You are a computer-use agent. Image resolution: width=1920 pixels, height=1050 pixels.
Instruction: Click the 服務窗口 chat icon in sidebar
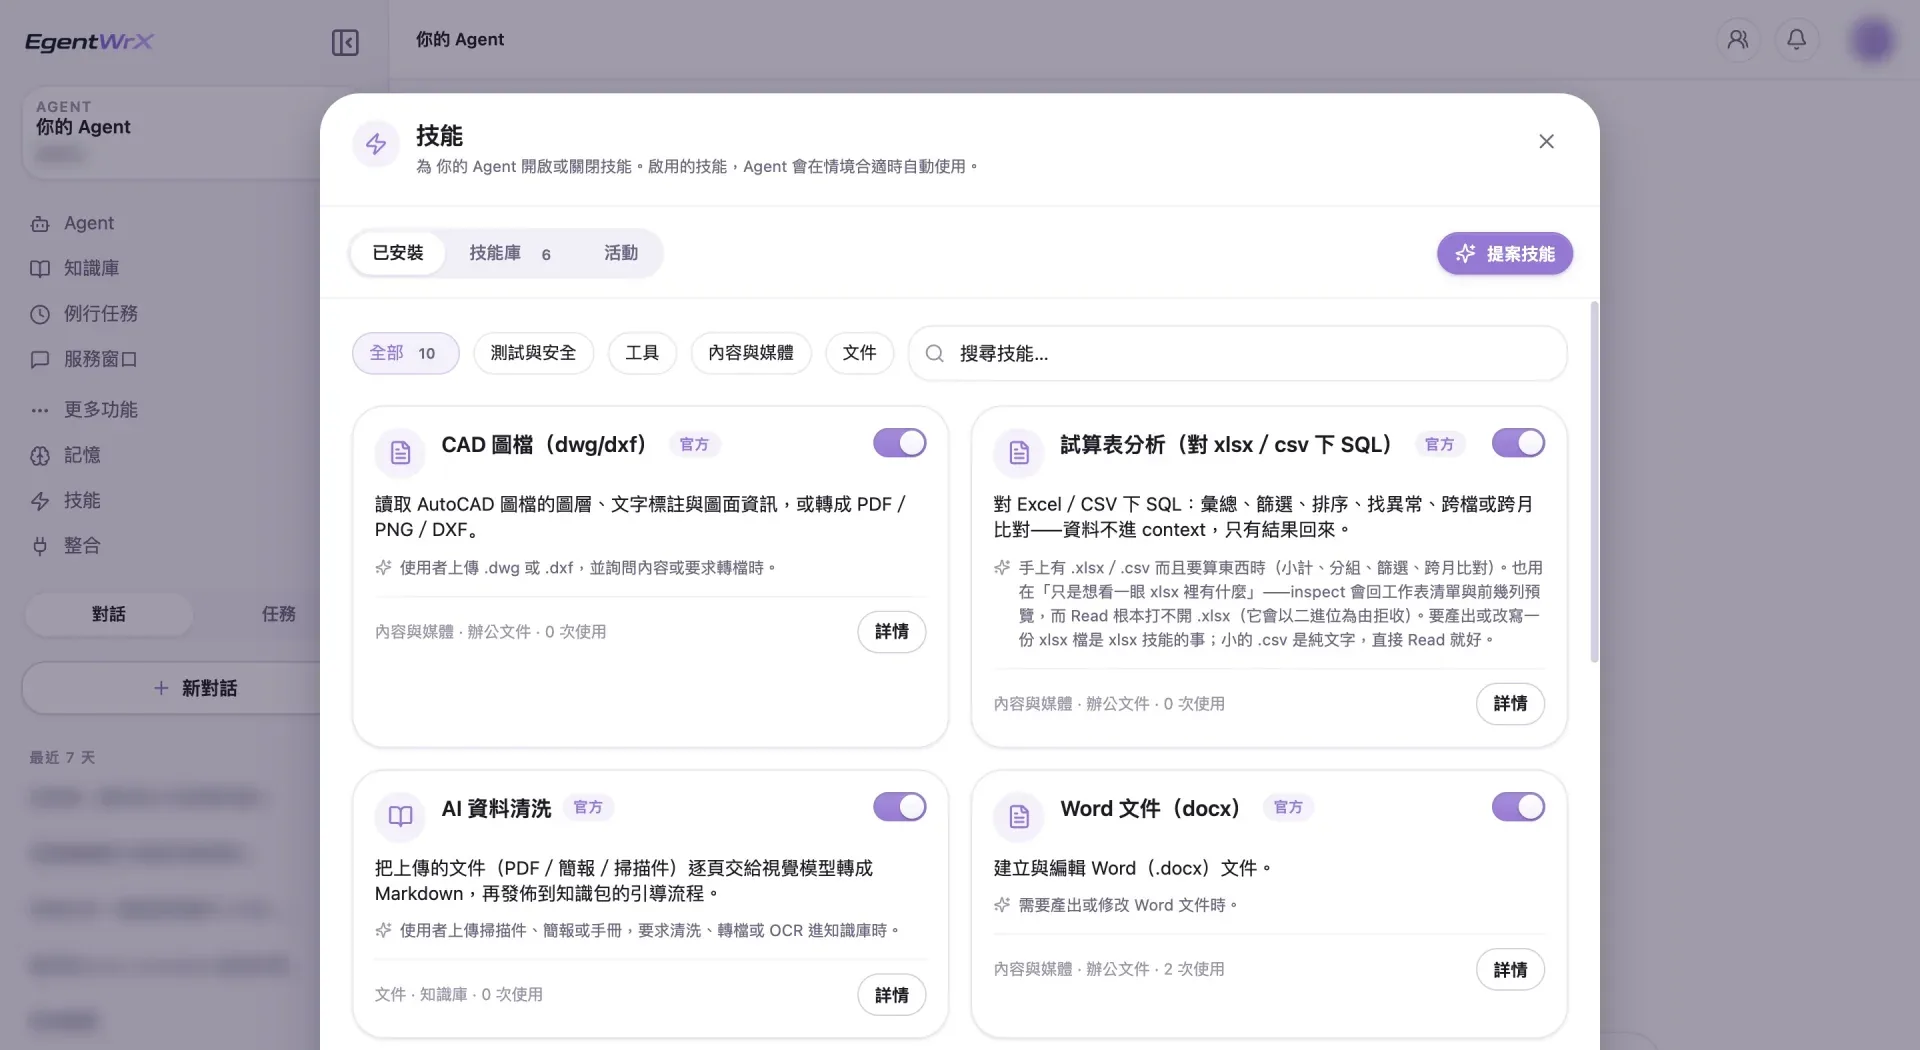click(x=40, y=359)
